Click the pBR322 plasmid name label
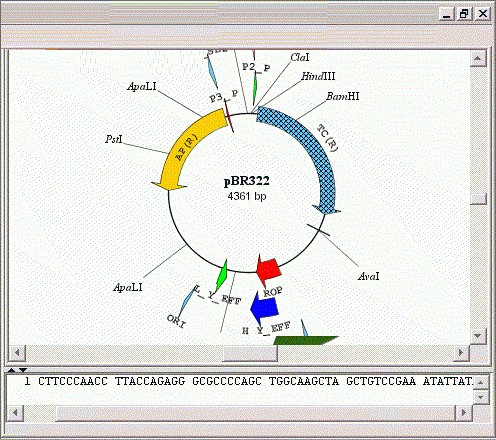The image size is (496, 440). pos(247,181)
